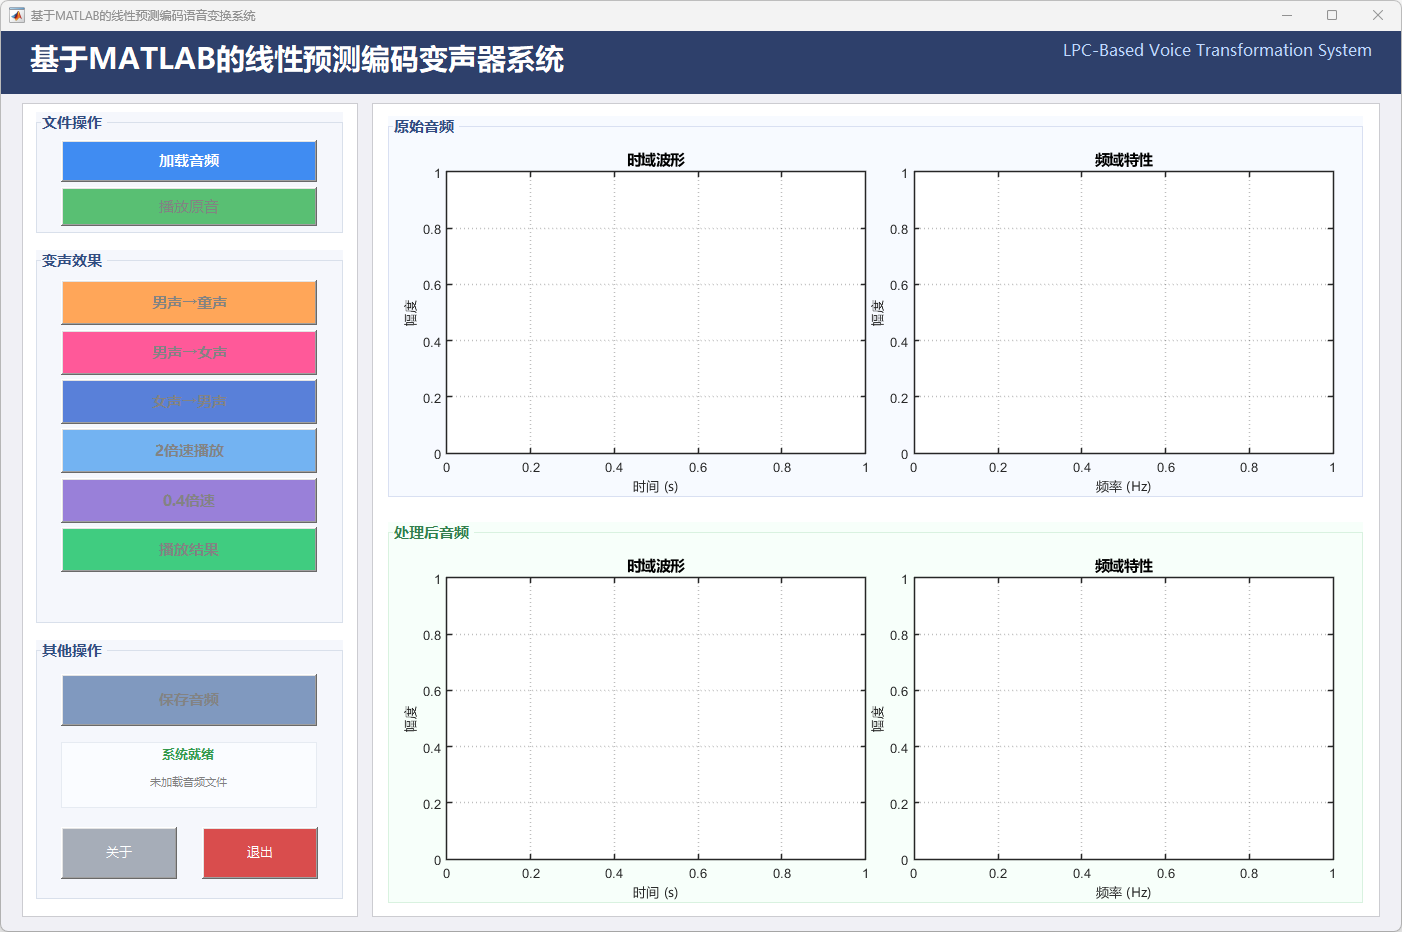The height and width of the screenshot is (932, 1402).
Task: Click the red 退出 exit button
Action: 260,853
